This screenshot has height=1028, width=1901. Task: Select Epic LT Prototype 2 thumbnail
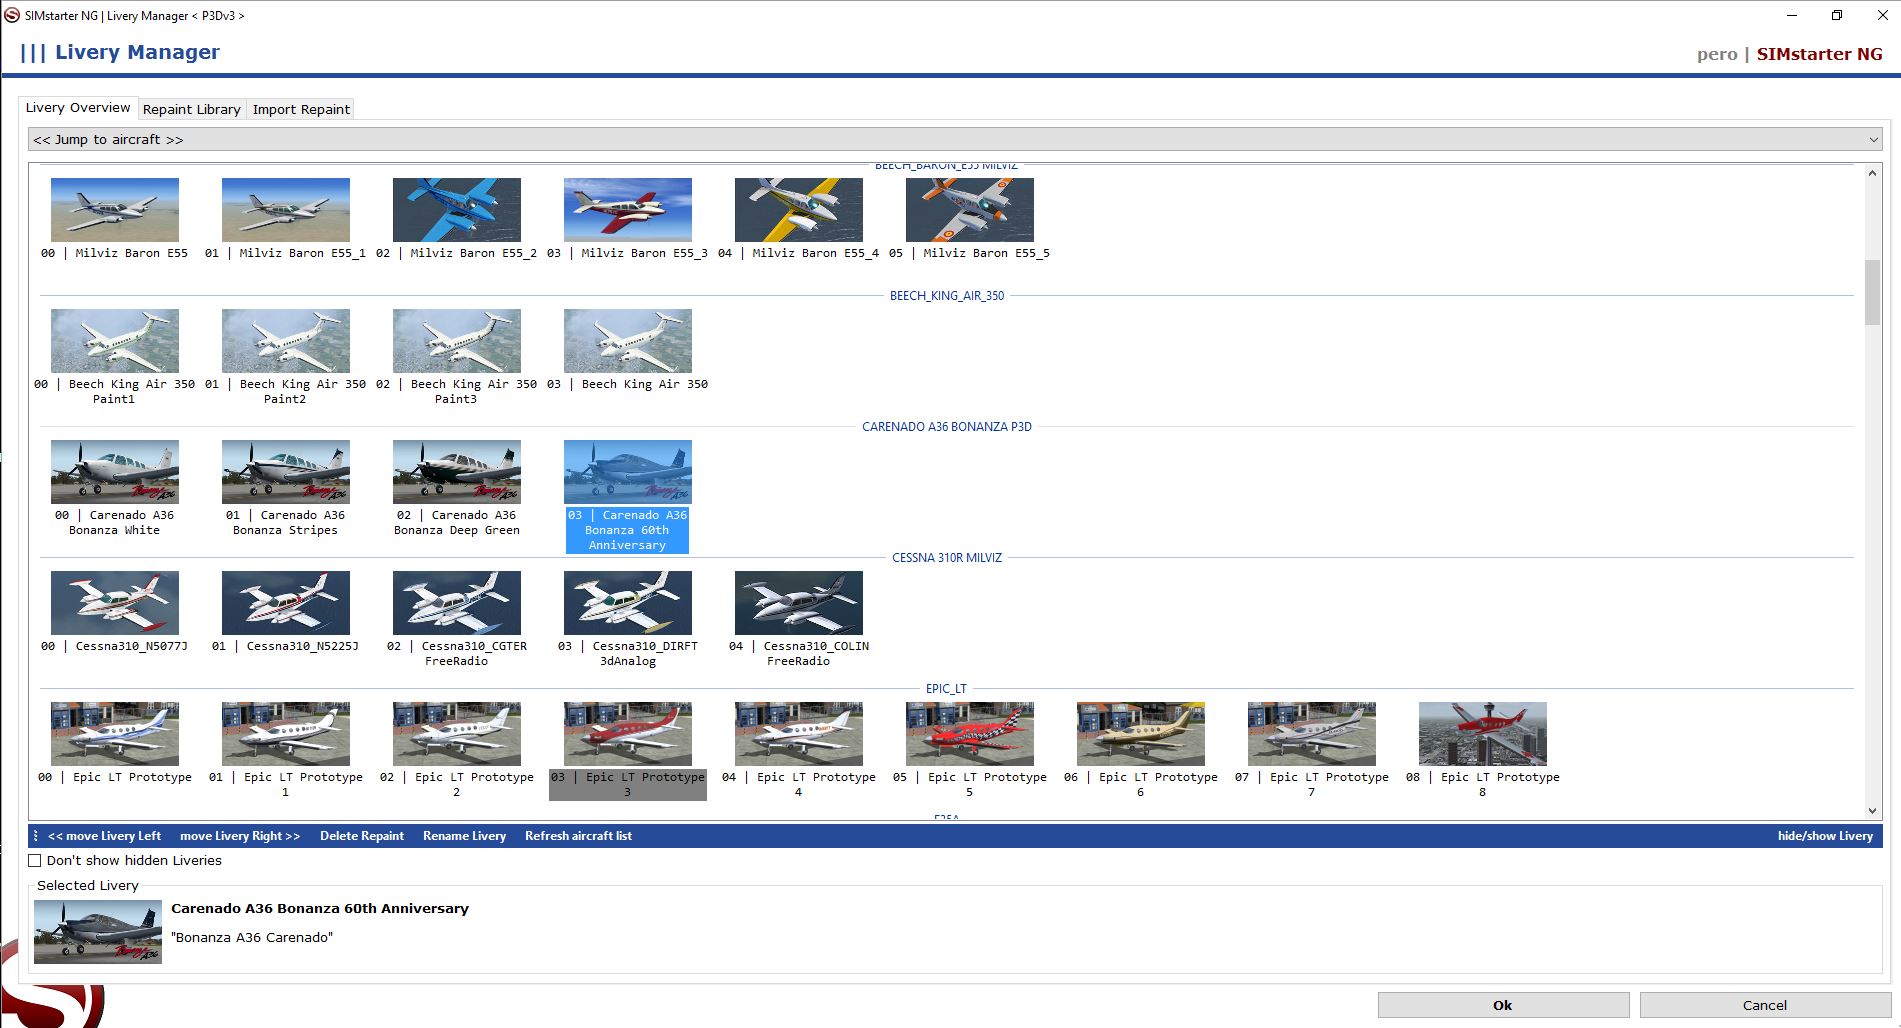point(457,734)
